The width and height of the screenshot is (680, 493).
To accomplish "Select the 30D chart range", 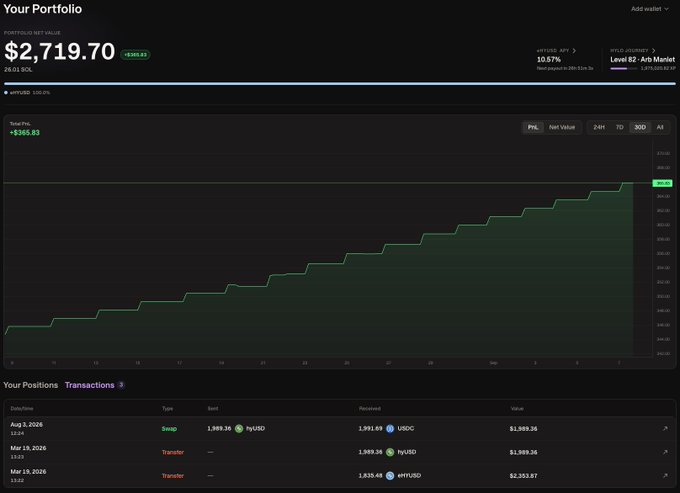I will pos(640,127).
